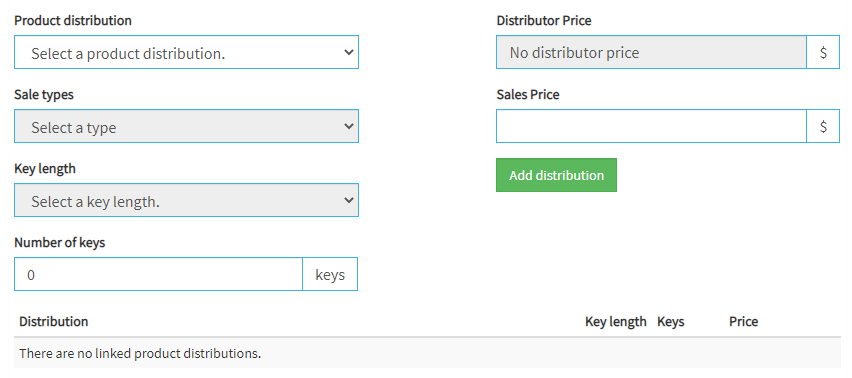Focus the Sales Price input field
Viewport: 852px width, 378px height.
click(x=651, y=126)
